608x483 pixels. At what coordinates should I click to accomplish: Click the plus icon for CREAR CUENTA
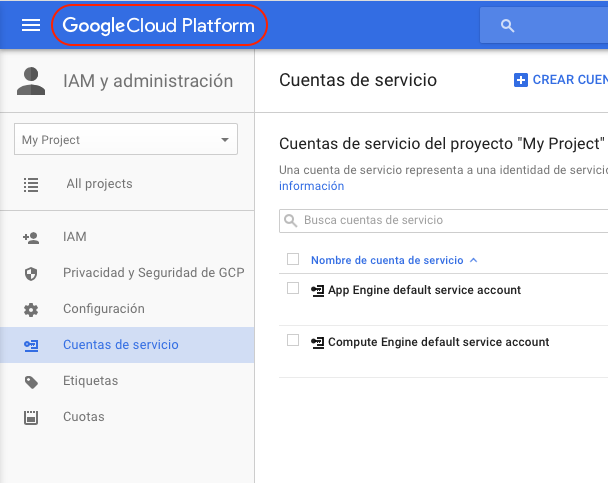(521, 80)
